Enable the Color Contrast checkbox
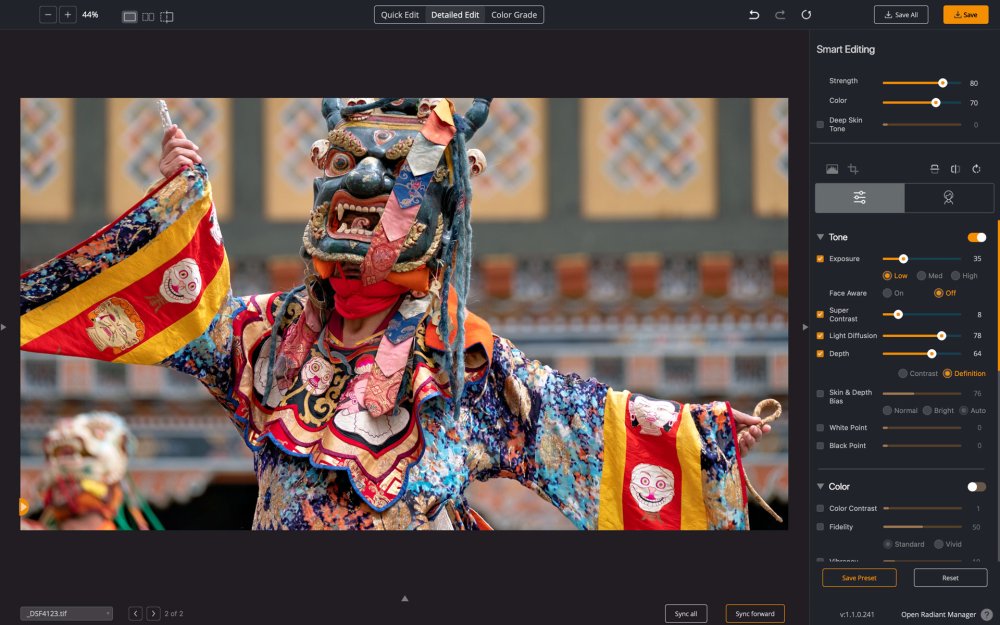This screenshot has width=1000, height=625. pyautogui.click(x=820, y=508)
